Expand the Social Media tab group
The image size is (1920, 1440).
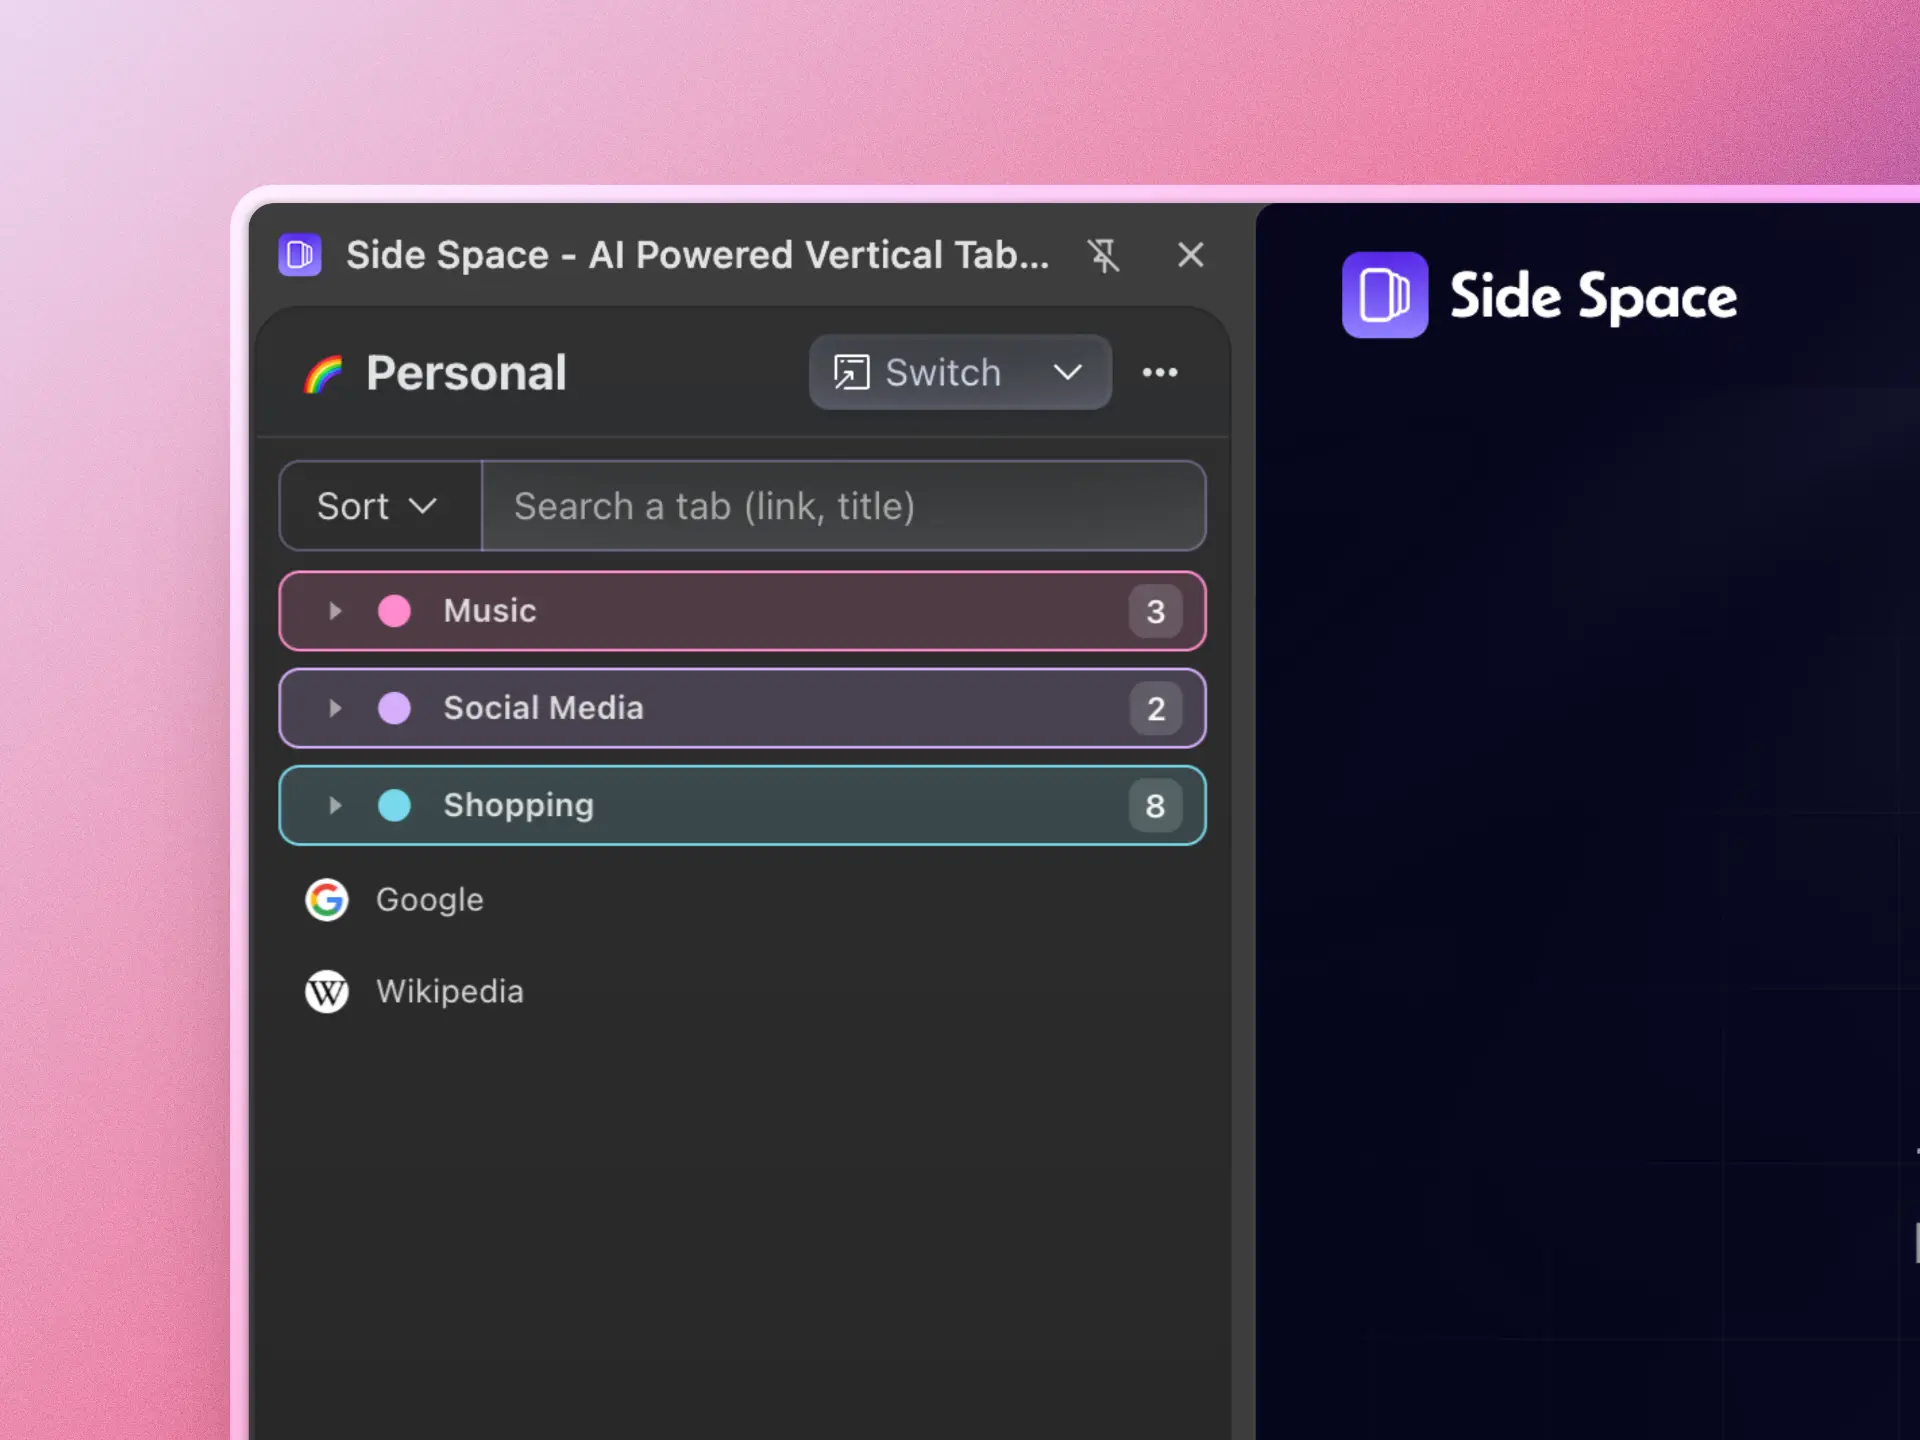(334, 708)
